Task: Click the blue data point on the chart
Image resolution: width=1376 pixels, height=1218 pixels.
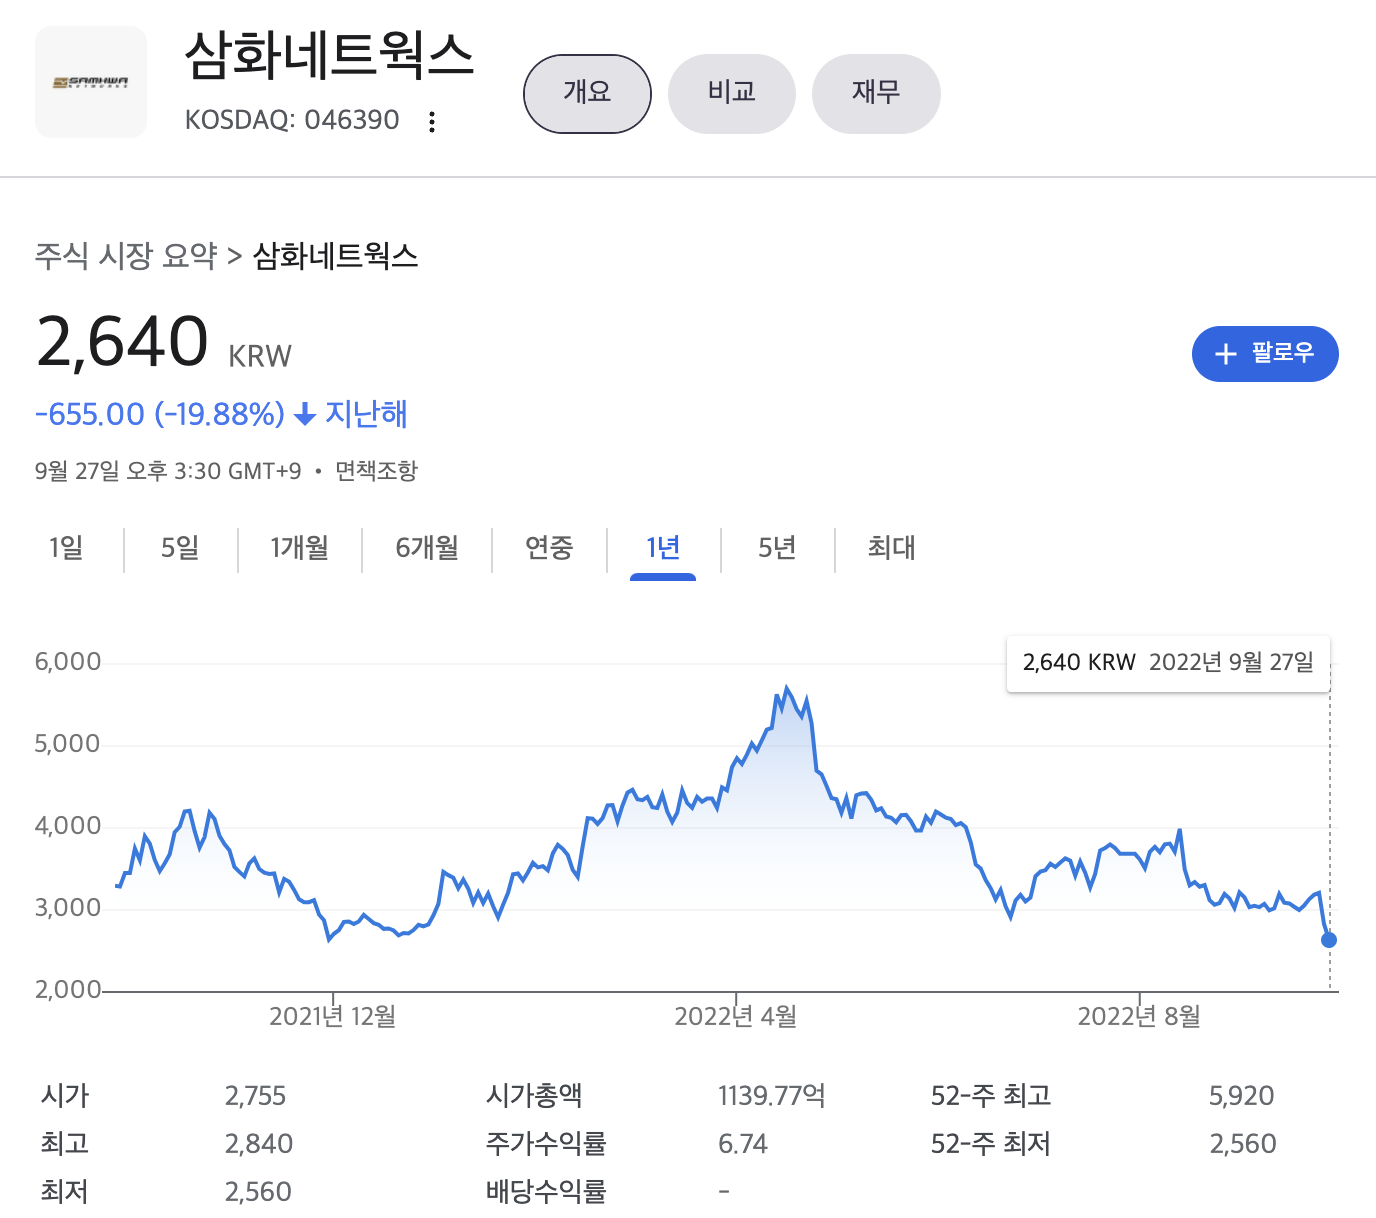Action: [1328, 940]
